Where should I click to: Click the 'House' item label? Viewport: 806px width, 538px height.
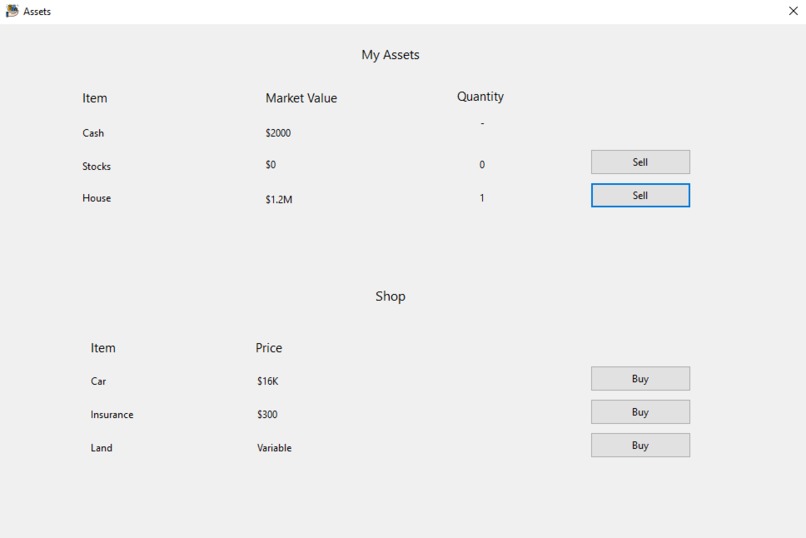point(96,198)
